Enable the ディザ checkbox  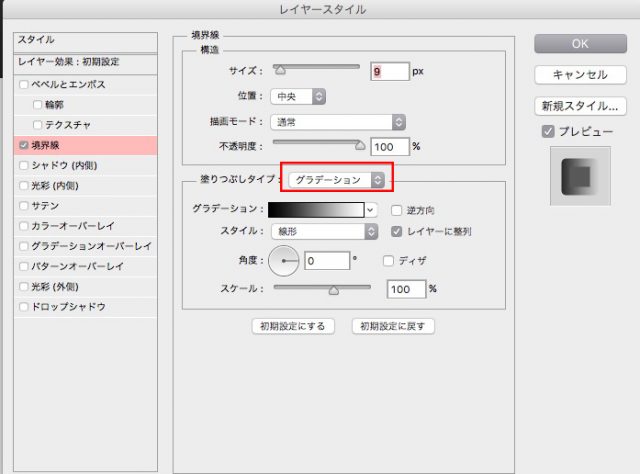click(390, 260)
